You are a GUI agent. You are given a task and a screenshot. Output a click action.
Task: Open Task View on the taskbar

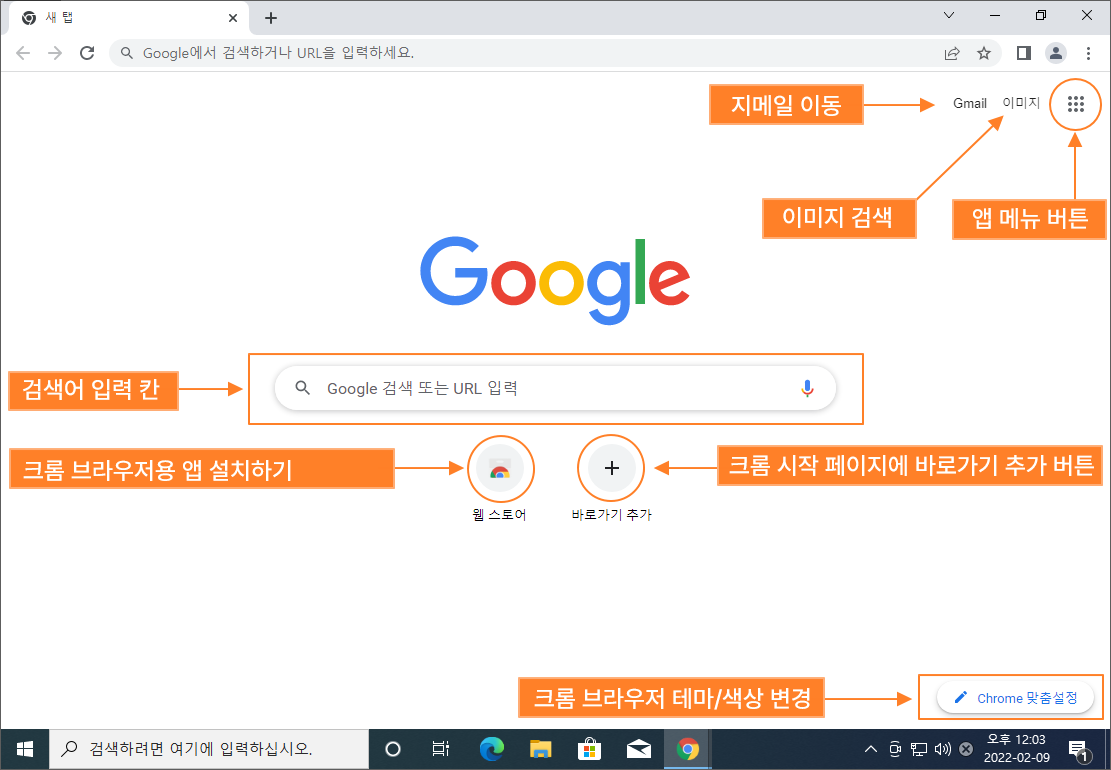click(441, 749)
